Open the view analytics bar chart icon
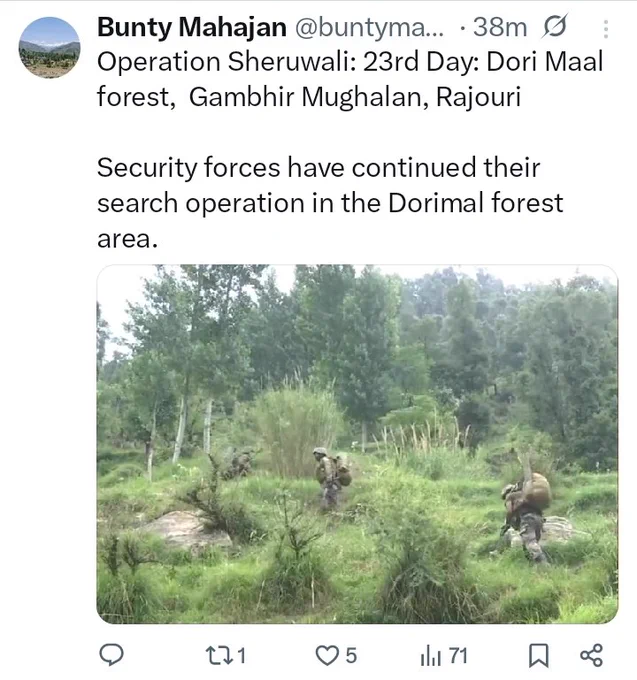 tap(431, 656)
